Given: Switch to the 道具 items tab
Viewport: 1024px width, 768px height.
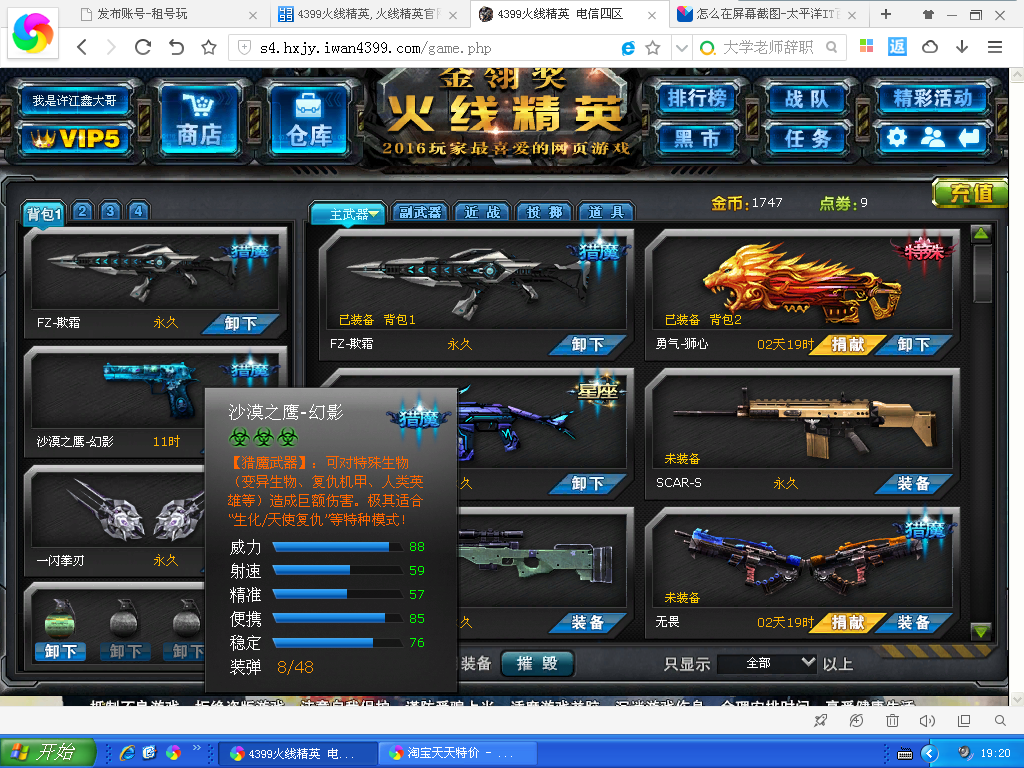Looking at the screenshot, I should click(x=606, y=212).
